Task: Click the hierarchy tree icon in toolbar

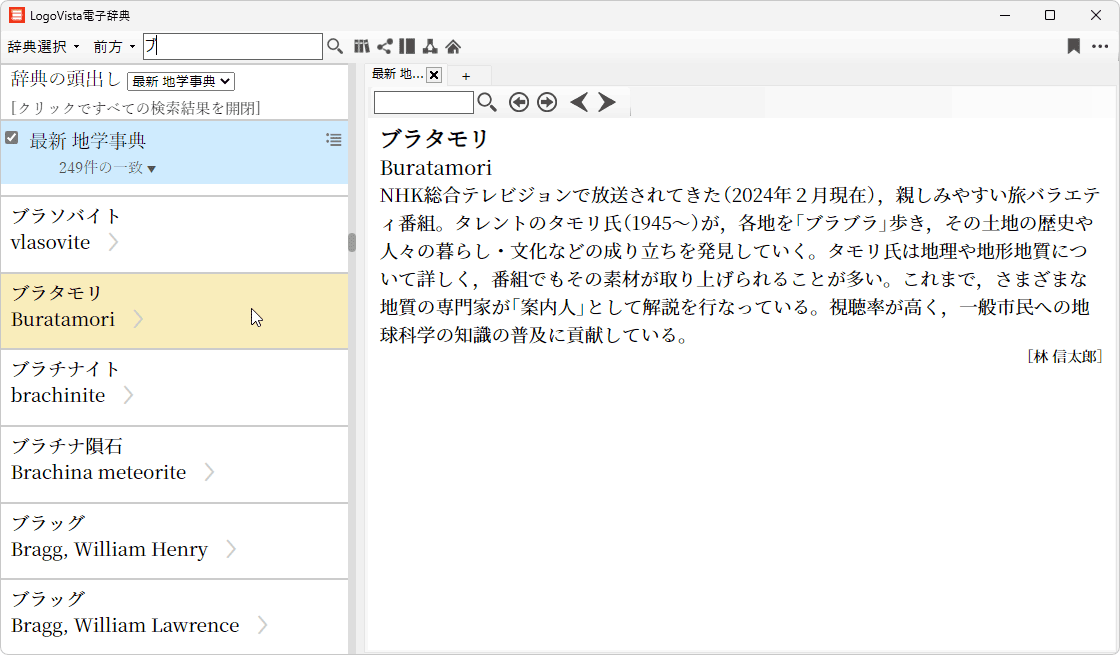Action: 429,46
